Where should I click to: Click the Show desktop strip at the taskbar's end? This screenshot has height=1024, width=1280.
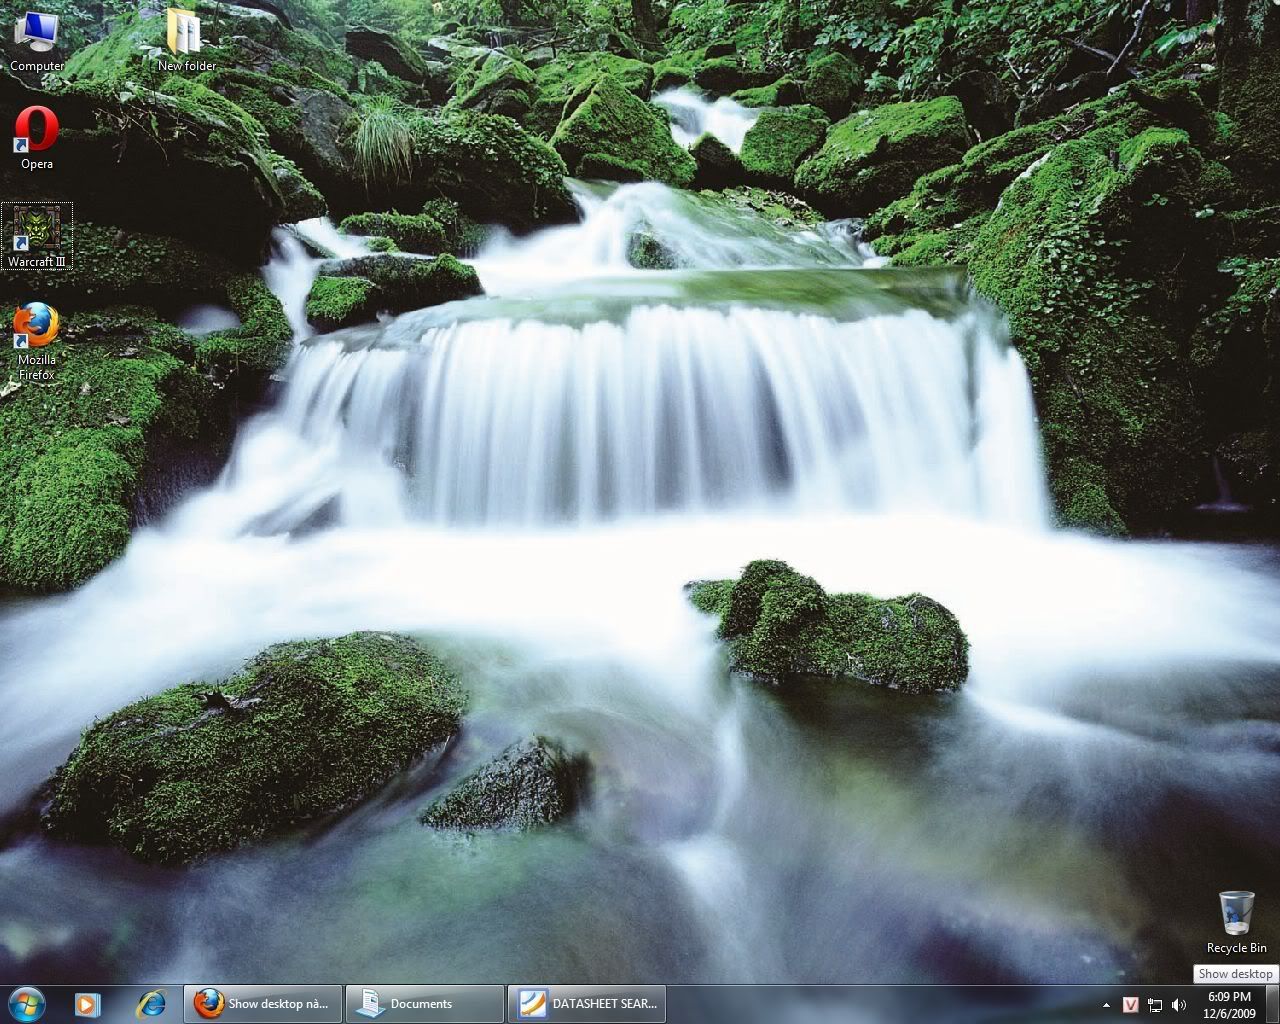click(x=1273, y=1003)
